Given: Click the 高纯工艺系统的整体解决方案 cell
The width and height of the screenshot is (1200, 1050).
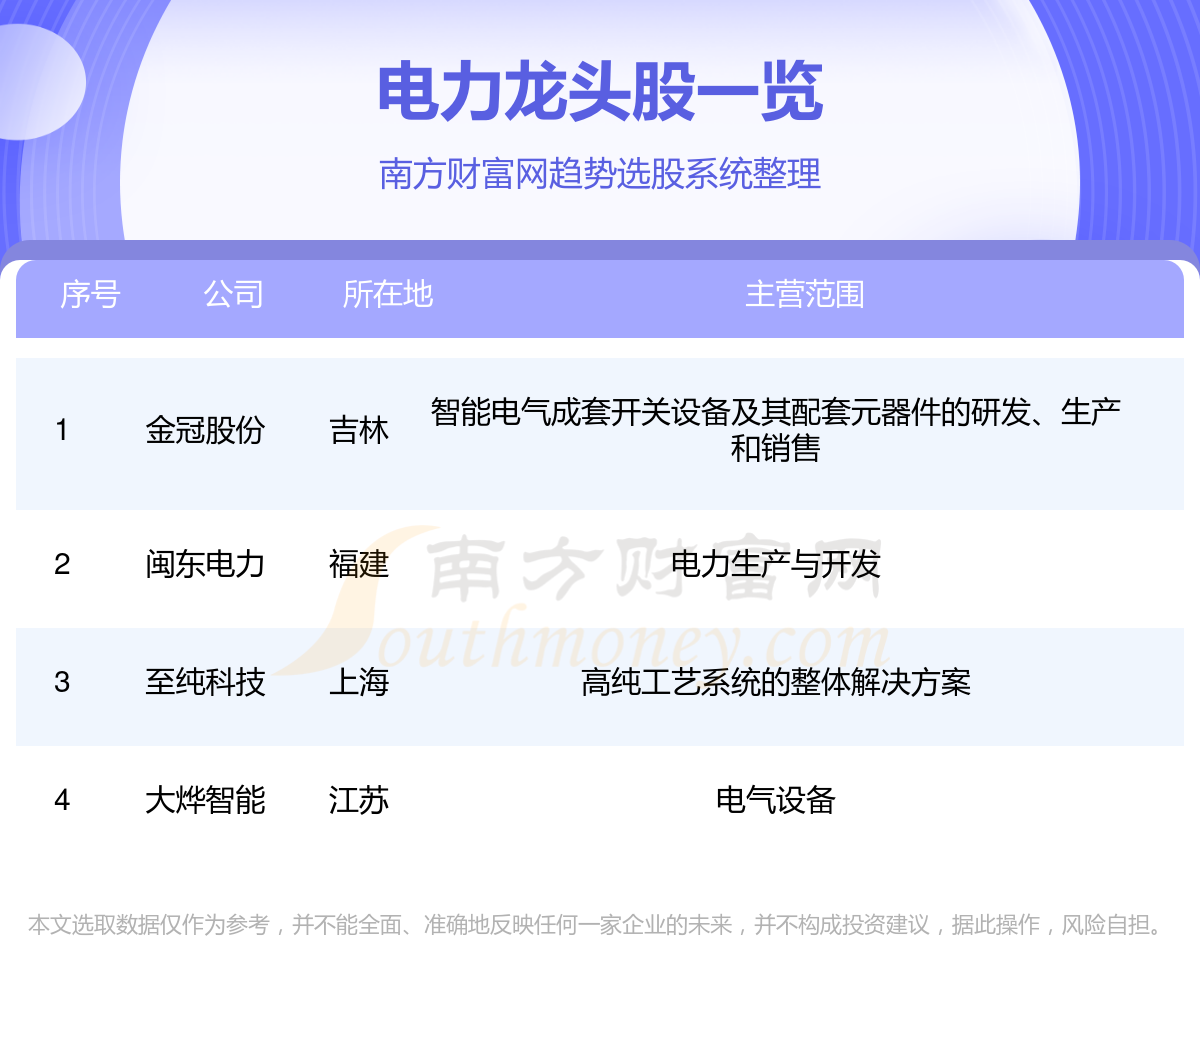Looking at the screenshot, I should tap(776, 682).
